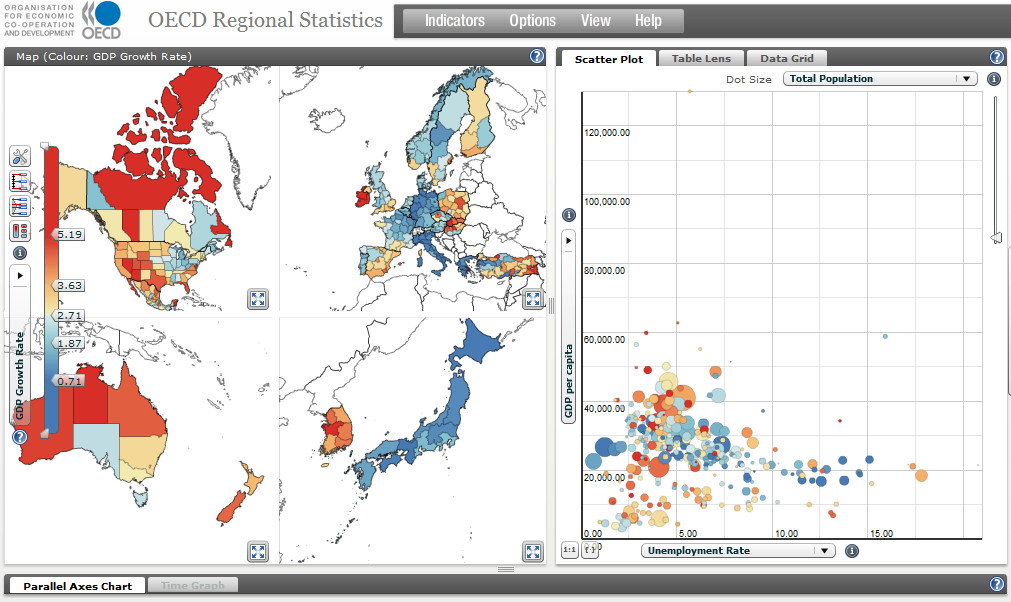Open help for the Map panel header

pyautogui.click(x=536, y=56)
